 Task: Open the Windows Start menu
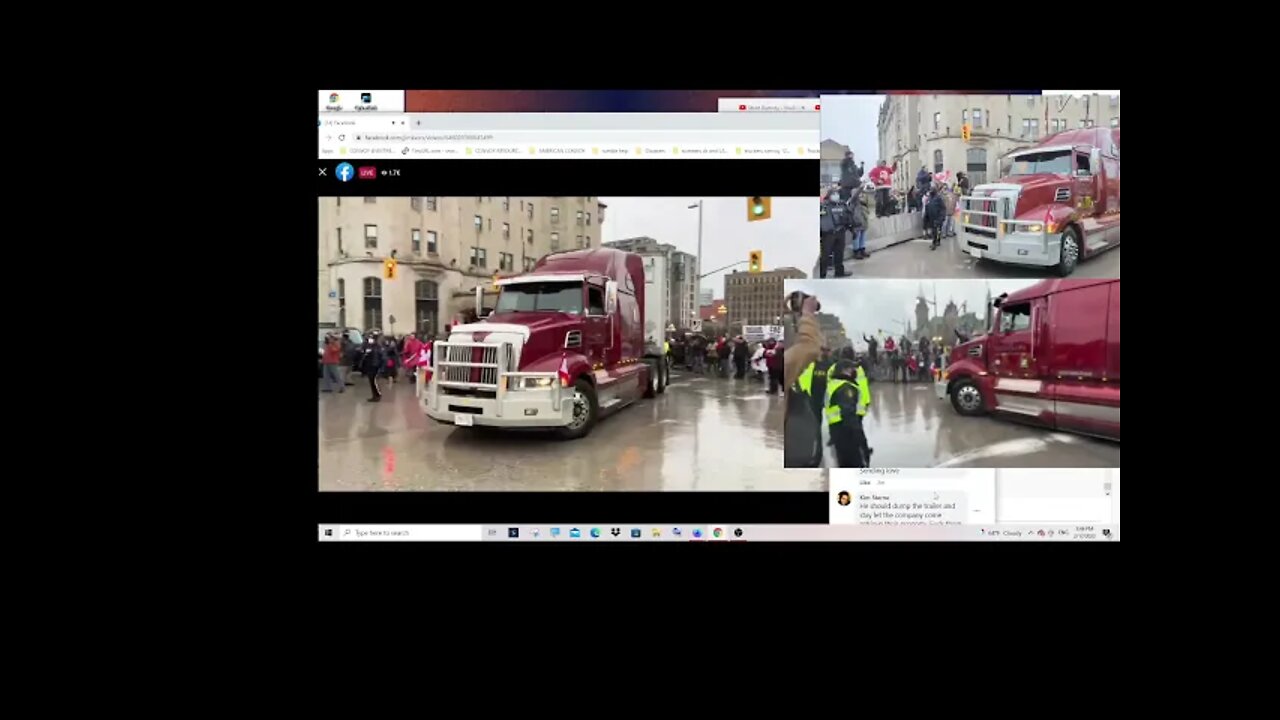328,533
